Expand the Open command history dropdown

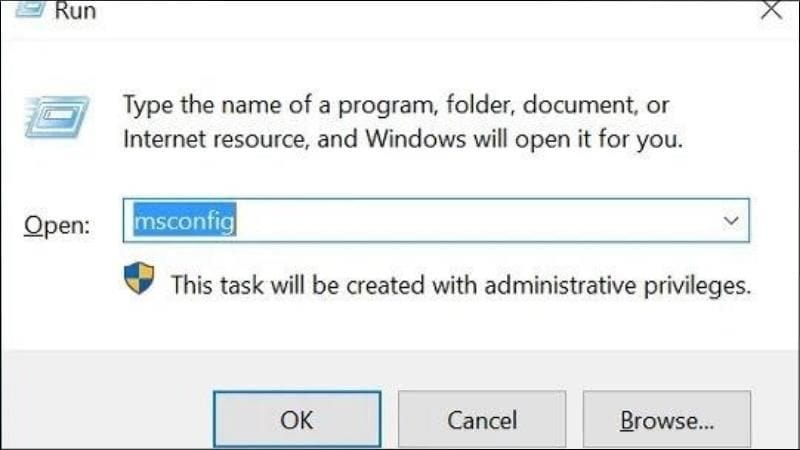[730, 220]
